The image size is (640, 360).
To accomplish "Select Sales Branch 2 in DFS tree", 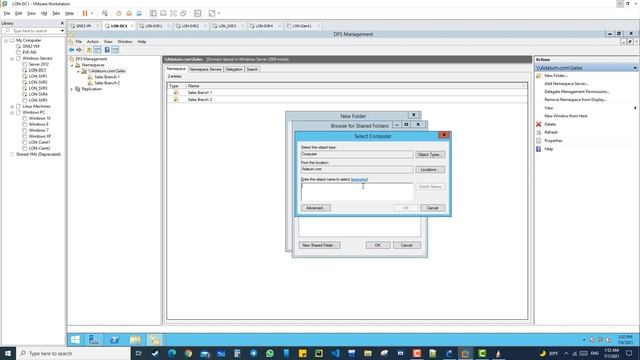I will [x=107, y=83].
